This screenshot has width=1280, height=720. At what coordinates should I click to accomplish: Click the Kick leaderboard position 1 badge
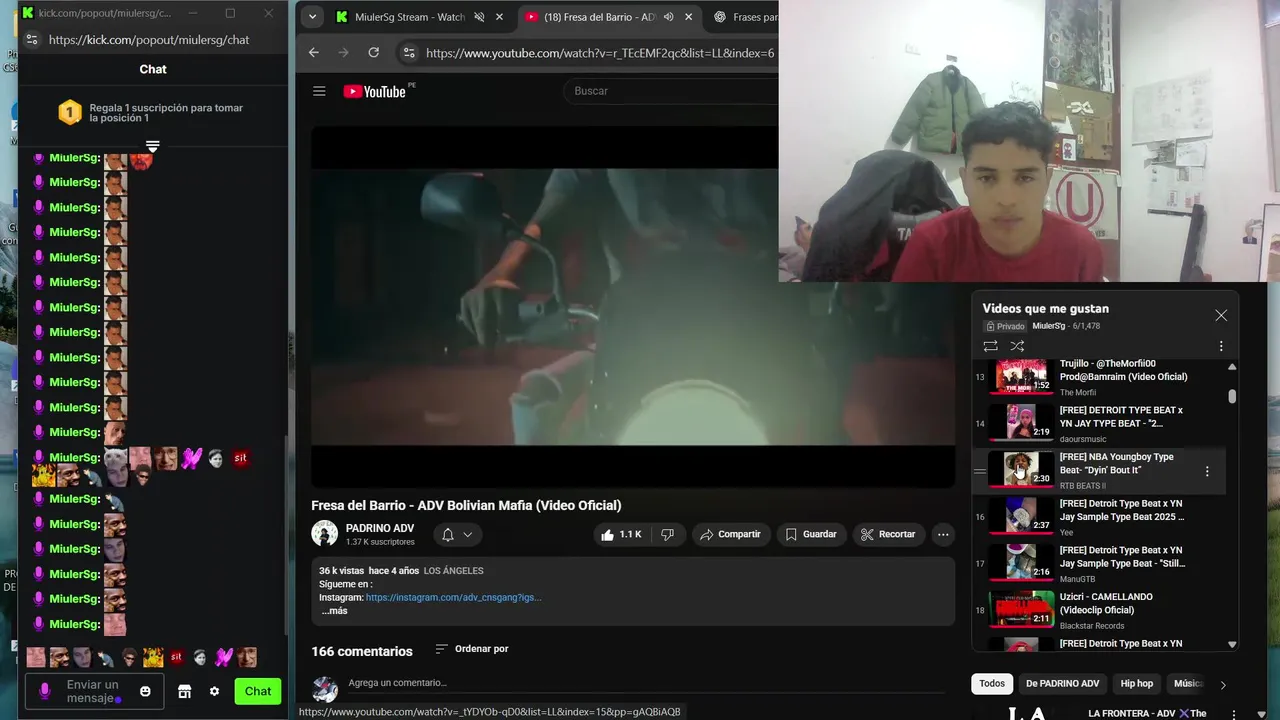click(69, 112)
